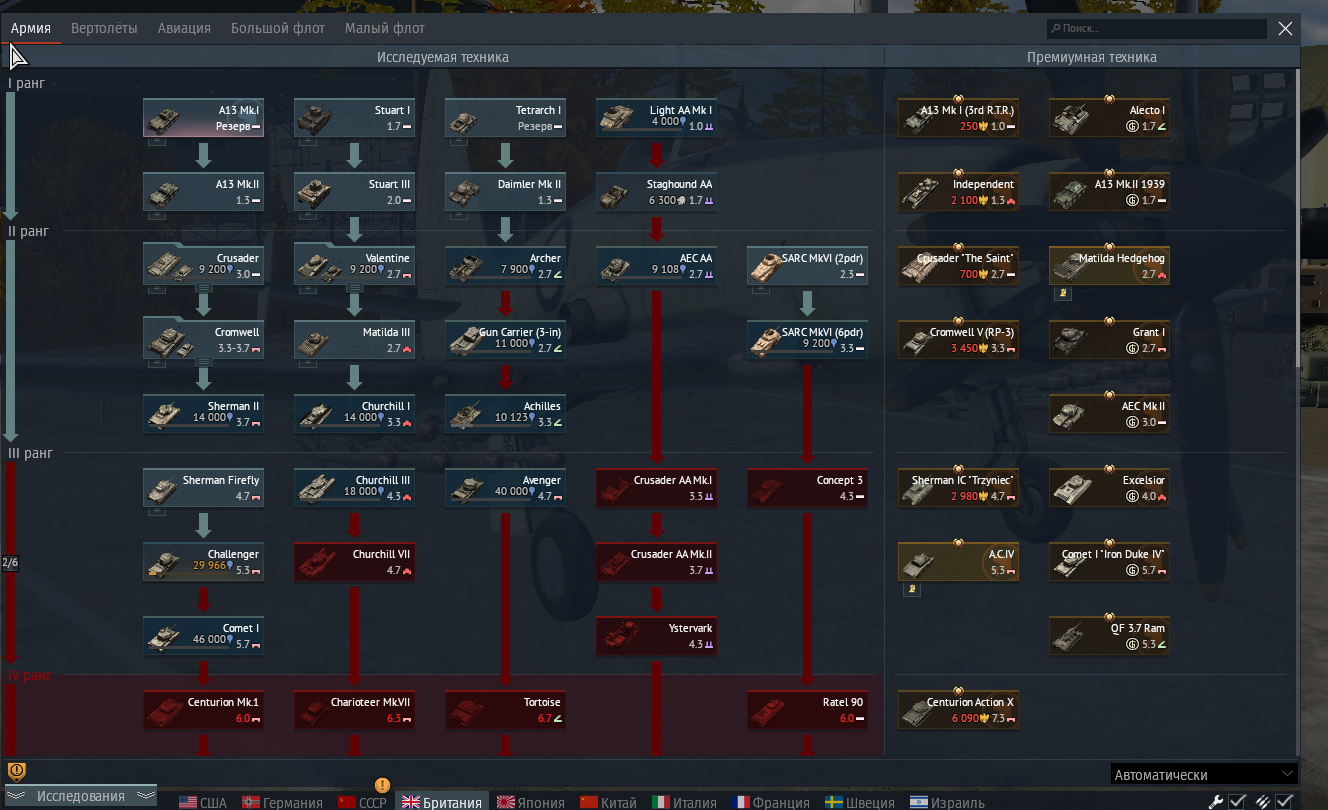The width and height of the screenshot is (1328, 810).
Task: Select the Швеция nation
Action: [860, 802]
